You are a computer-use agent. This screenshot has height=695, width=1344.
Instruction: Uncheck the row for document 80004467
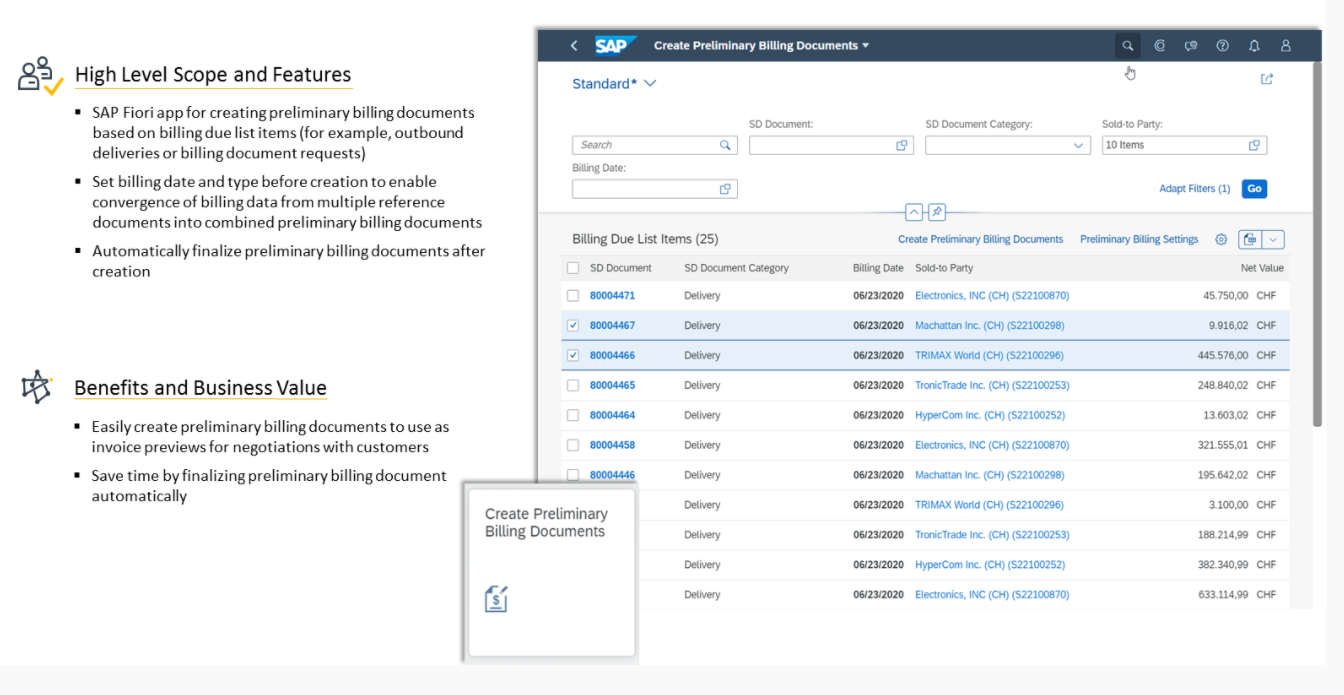point(573,326)
